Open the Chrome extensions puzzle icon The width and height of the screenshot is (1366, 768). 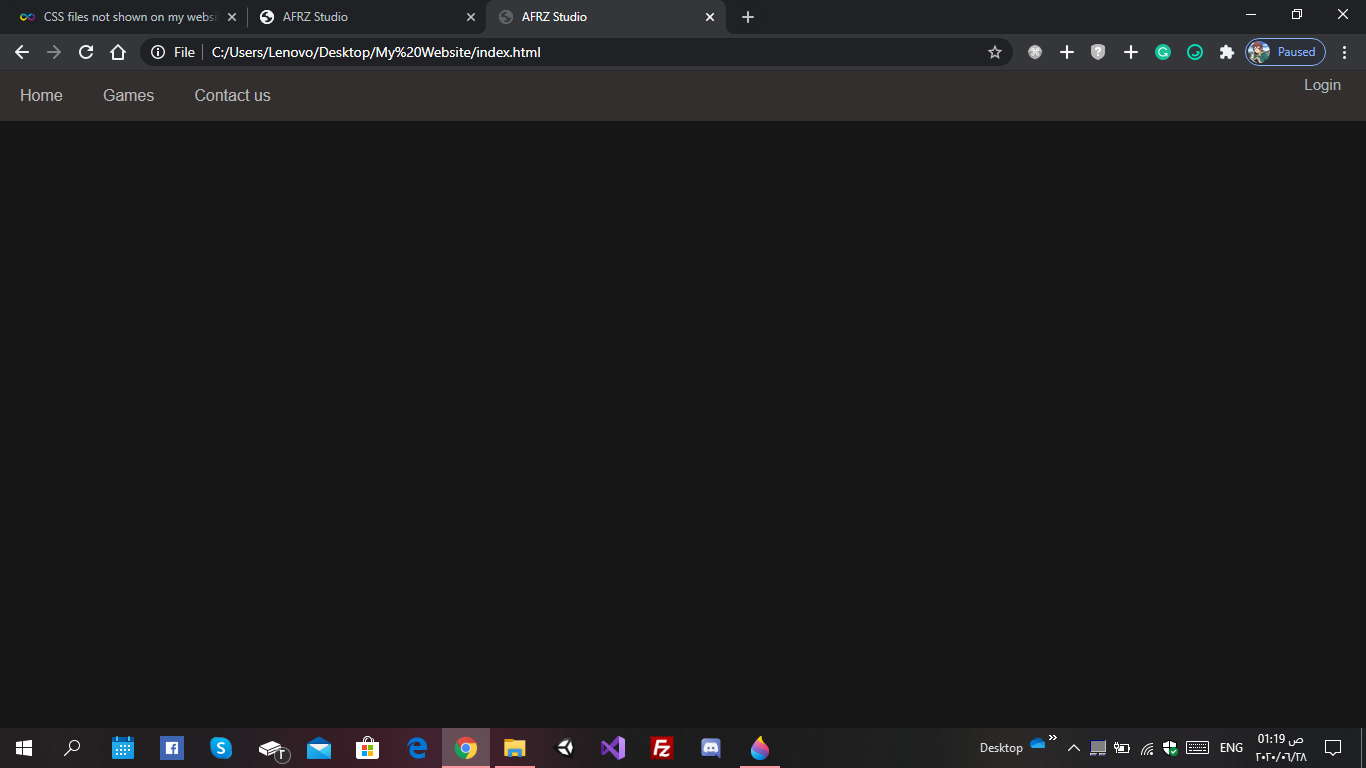tap(1226, 52)
